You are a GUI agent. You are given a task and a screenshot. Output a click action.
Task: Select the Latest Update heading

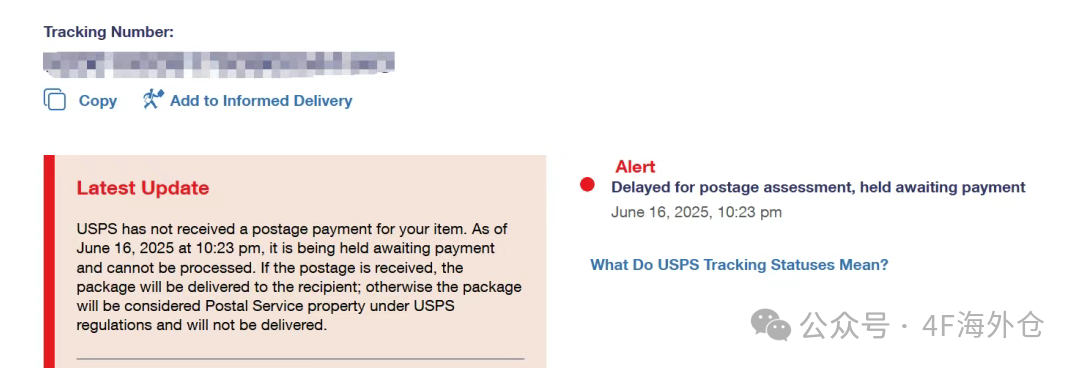tap(142, 188)
